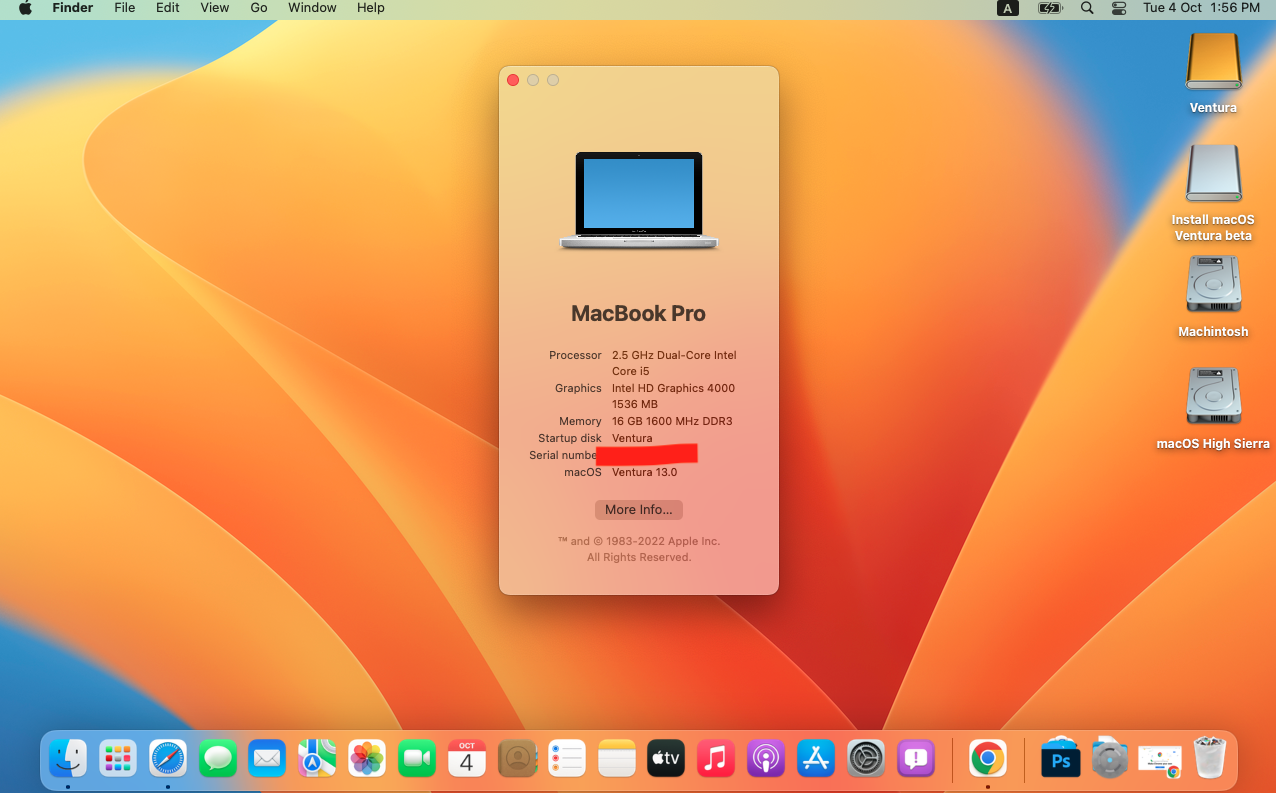Launch FaceTime from the dock
The width and height of the screenshot is (1276, 793).
pyautogui.click(x=417, y=760)
